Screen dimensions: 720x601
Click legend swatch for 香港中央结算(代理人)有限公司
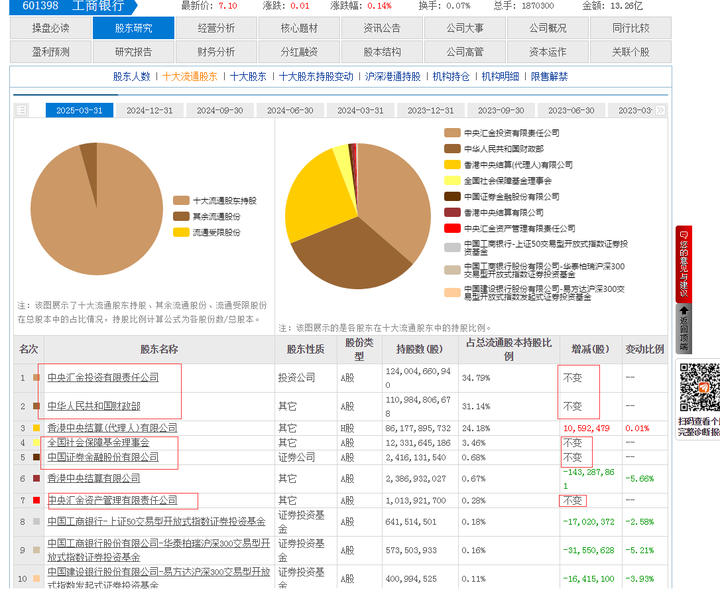452,165
